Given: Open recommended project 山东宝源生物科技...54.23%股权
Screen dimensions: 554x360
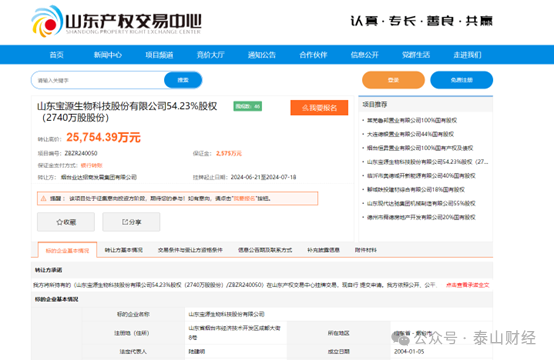Looking at the screenshot, I should pos(428,162).
